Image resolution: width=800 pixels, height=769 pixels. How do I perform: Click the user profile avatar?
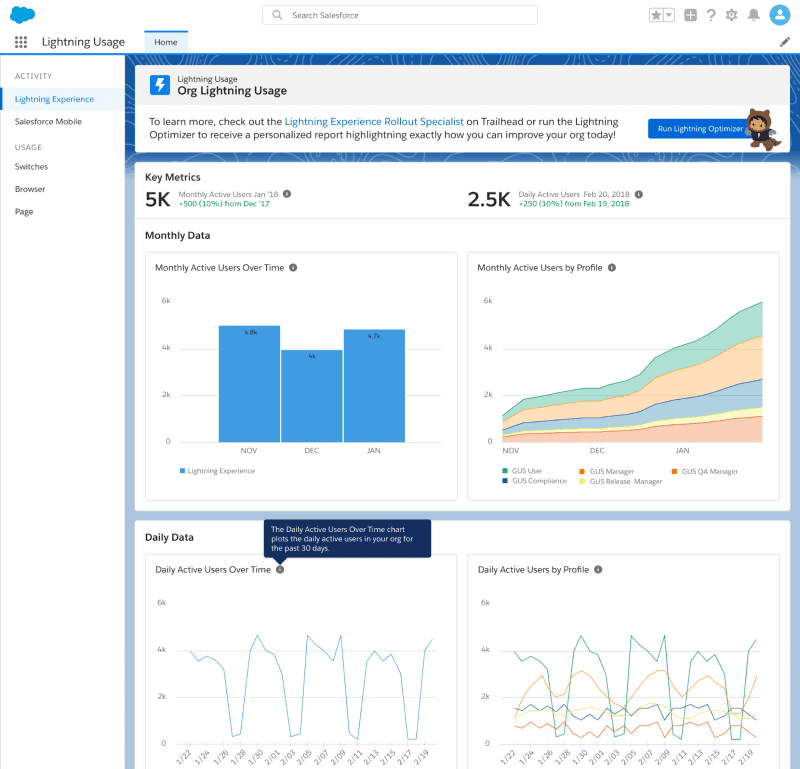click(780, 15)
